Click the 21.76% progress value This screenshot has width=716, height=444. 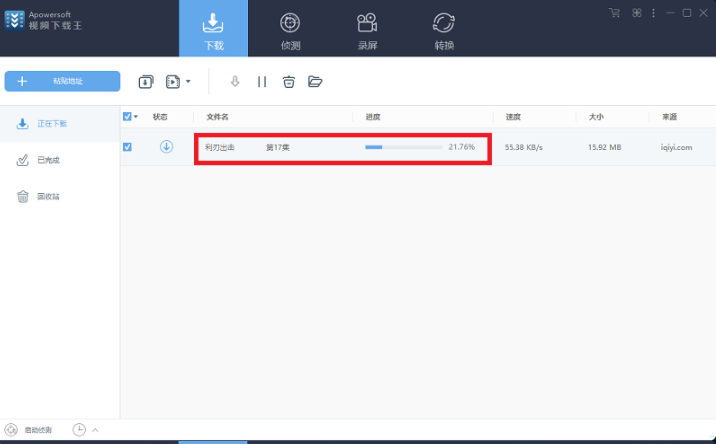pyautogui.click(x=462, y=147)
